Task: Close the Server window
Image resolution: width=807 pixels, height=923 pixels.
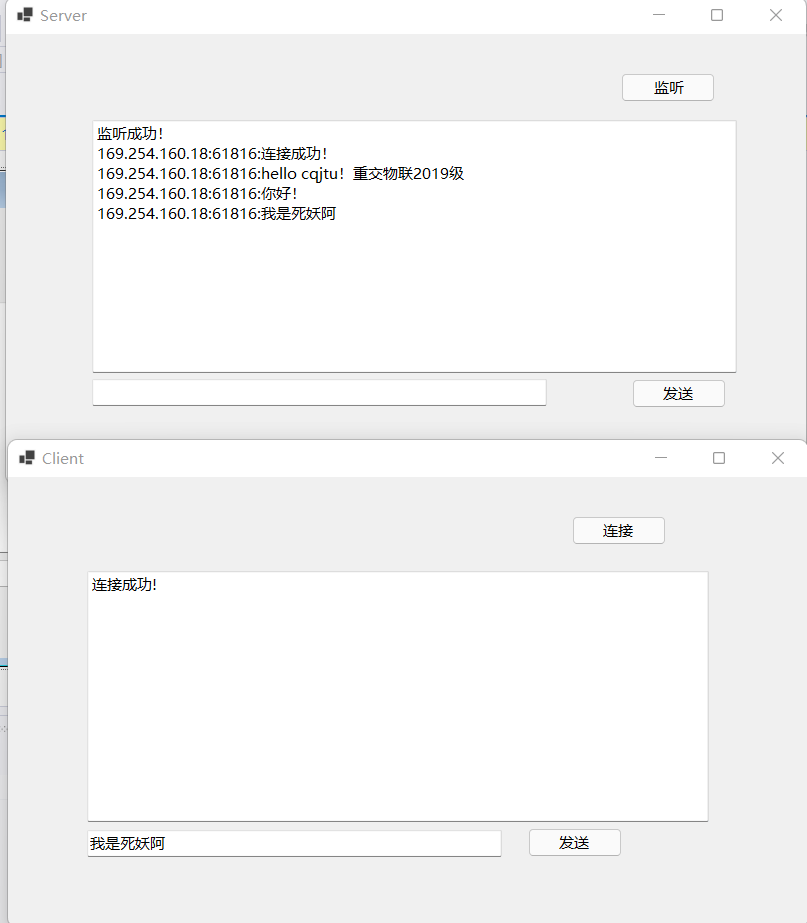Action: click(x=777, y=15)
